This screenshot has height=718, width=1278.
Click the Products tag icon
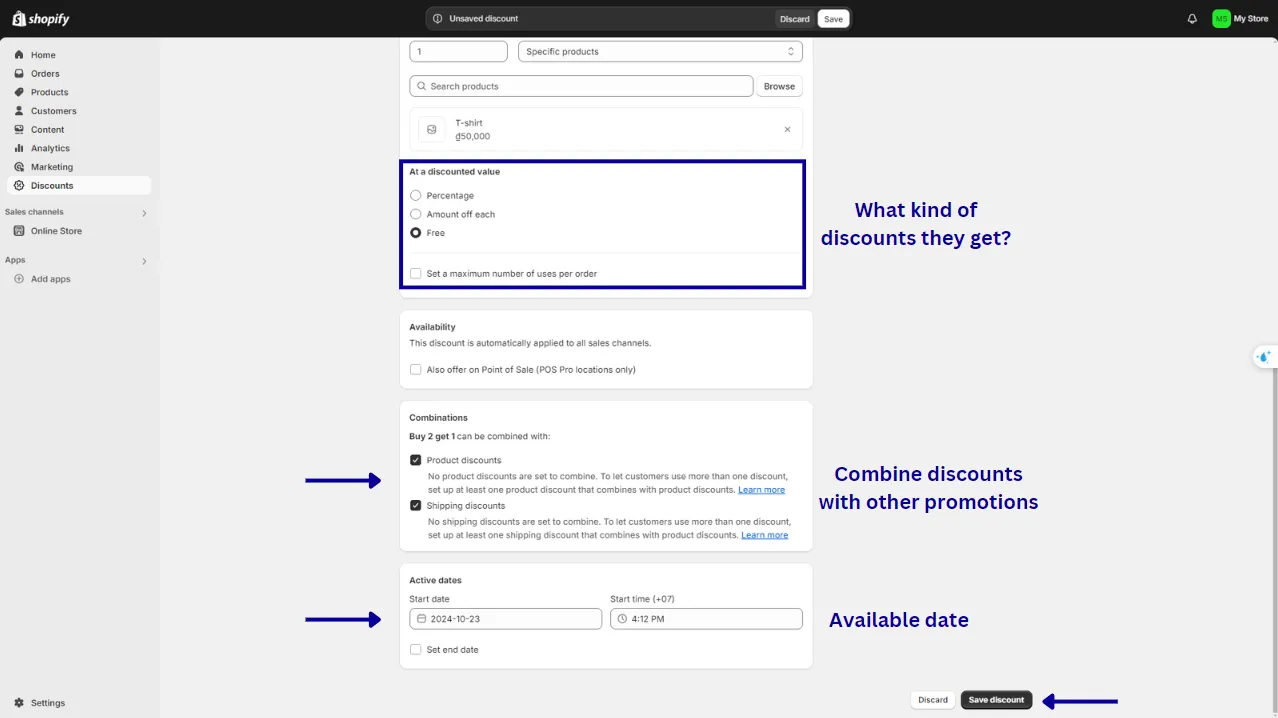click(19, 92)
